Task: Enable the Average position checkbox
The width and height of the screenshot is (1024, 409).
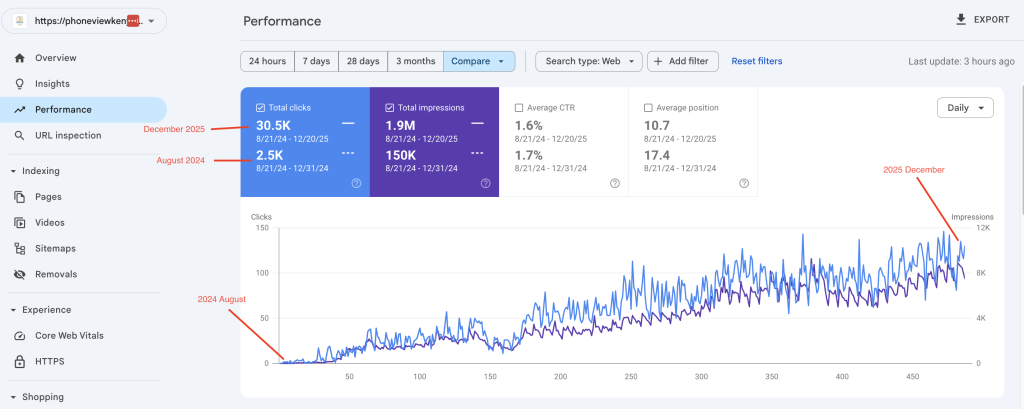Action: pos(648,108)
